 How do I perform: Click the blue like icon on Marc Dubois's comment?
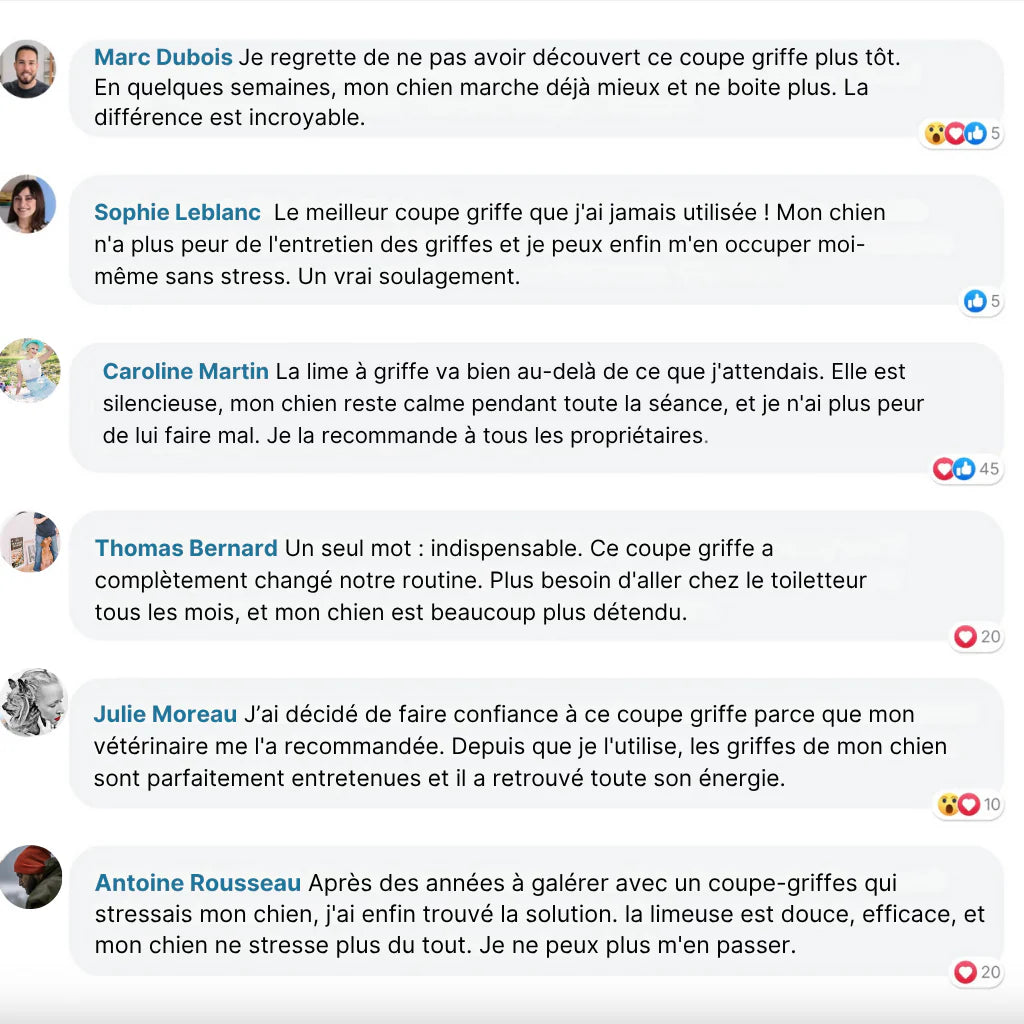tap(975, 133)
